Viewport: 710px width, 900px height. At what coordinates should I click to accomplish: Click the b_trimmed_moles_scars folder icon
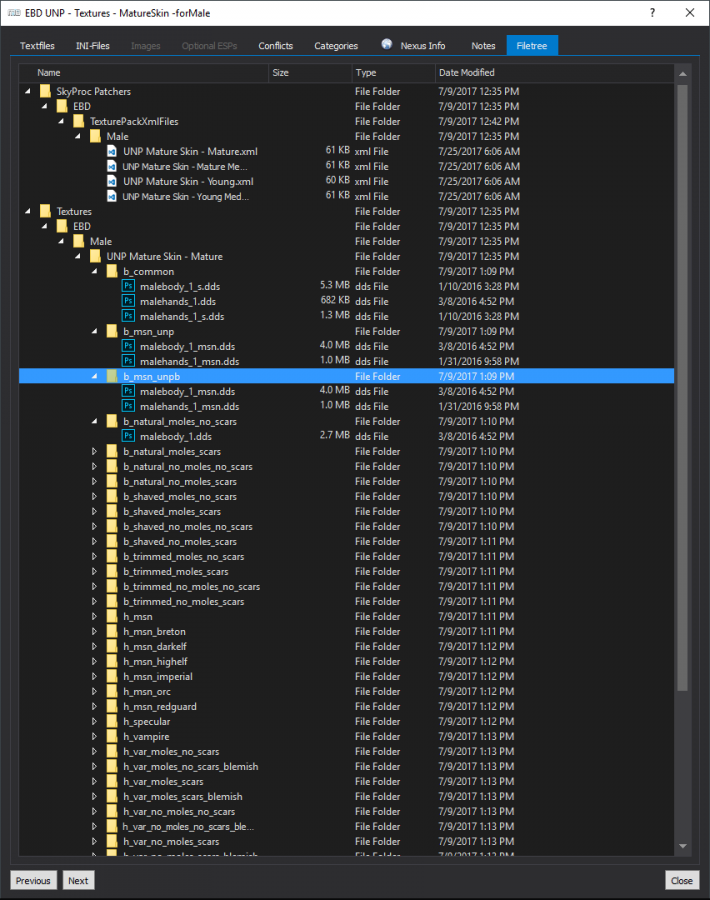coord(112,571)
